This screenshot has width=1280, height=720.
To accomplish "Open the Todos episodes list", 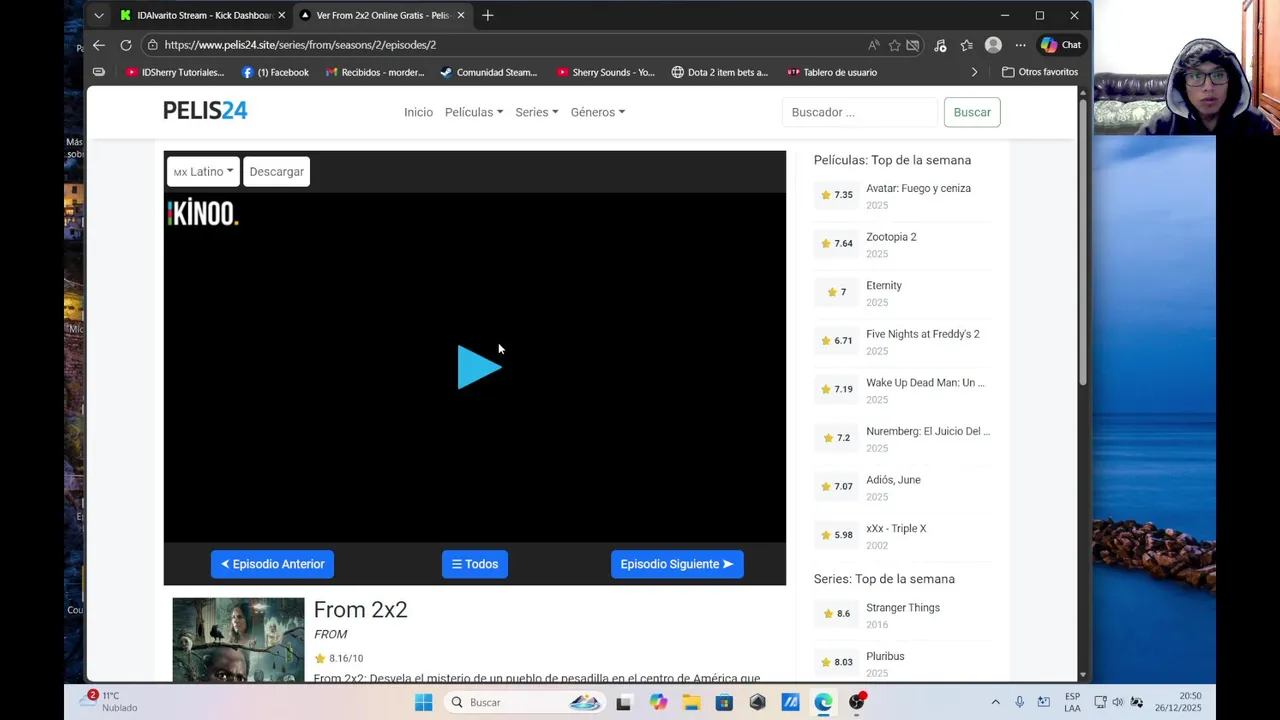I will point(475,564).
